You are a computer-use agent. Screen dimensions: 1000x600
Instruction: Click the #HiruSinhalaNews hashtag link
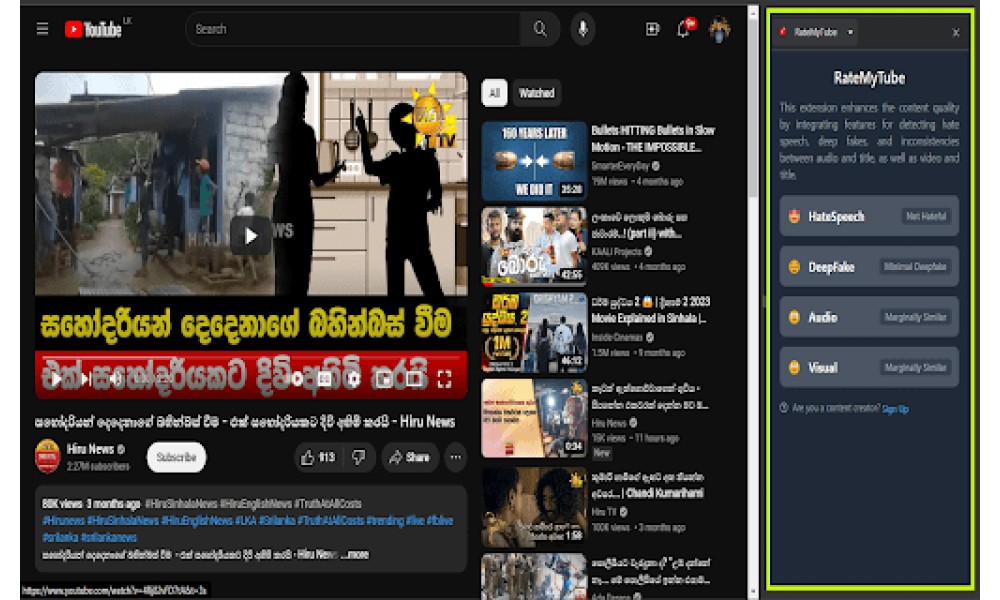pyautogui.click(x=124, y=521)
